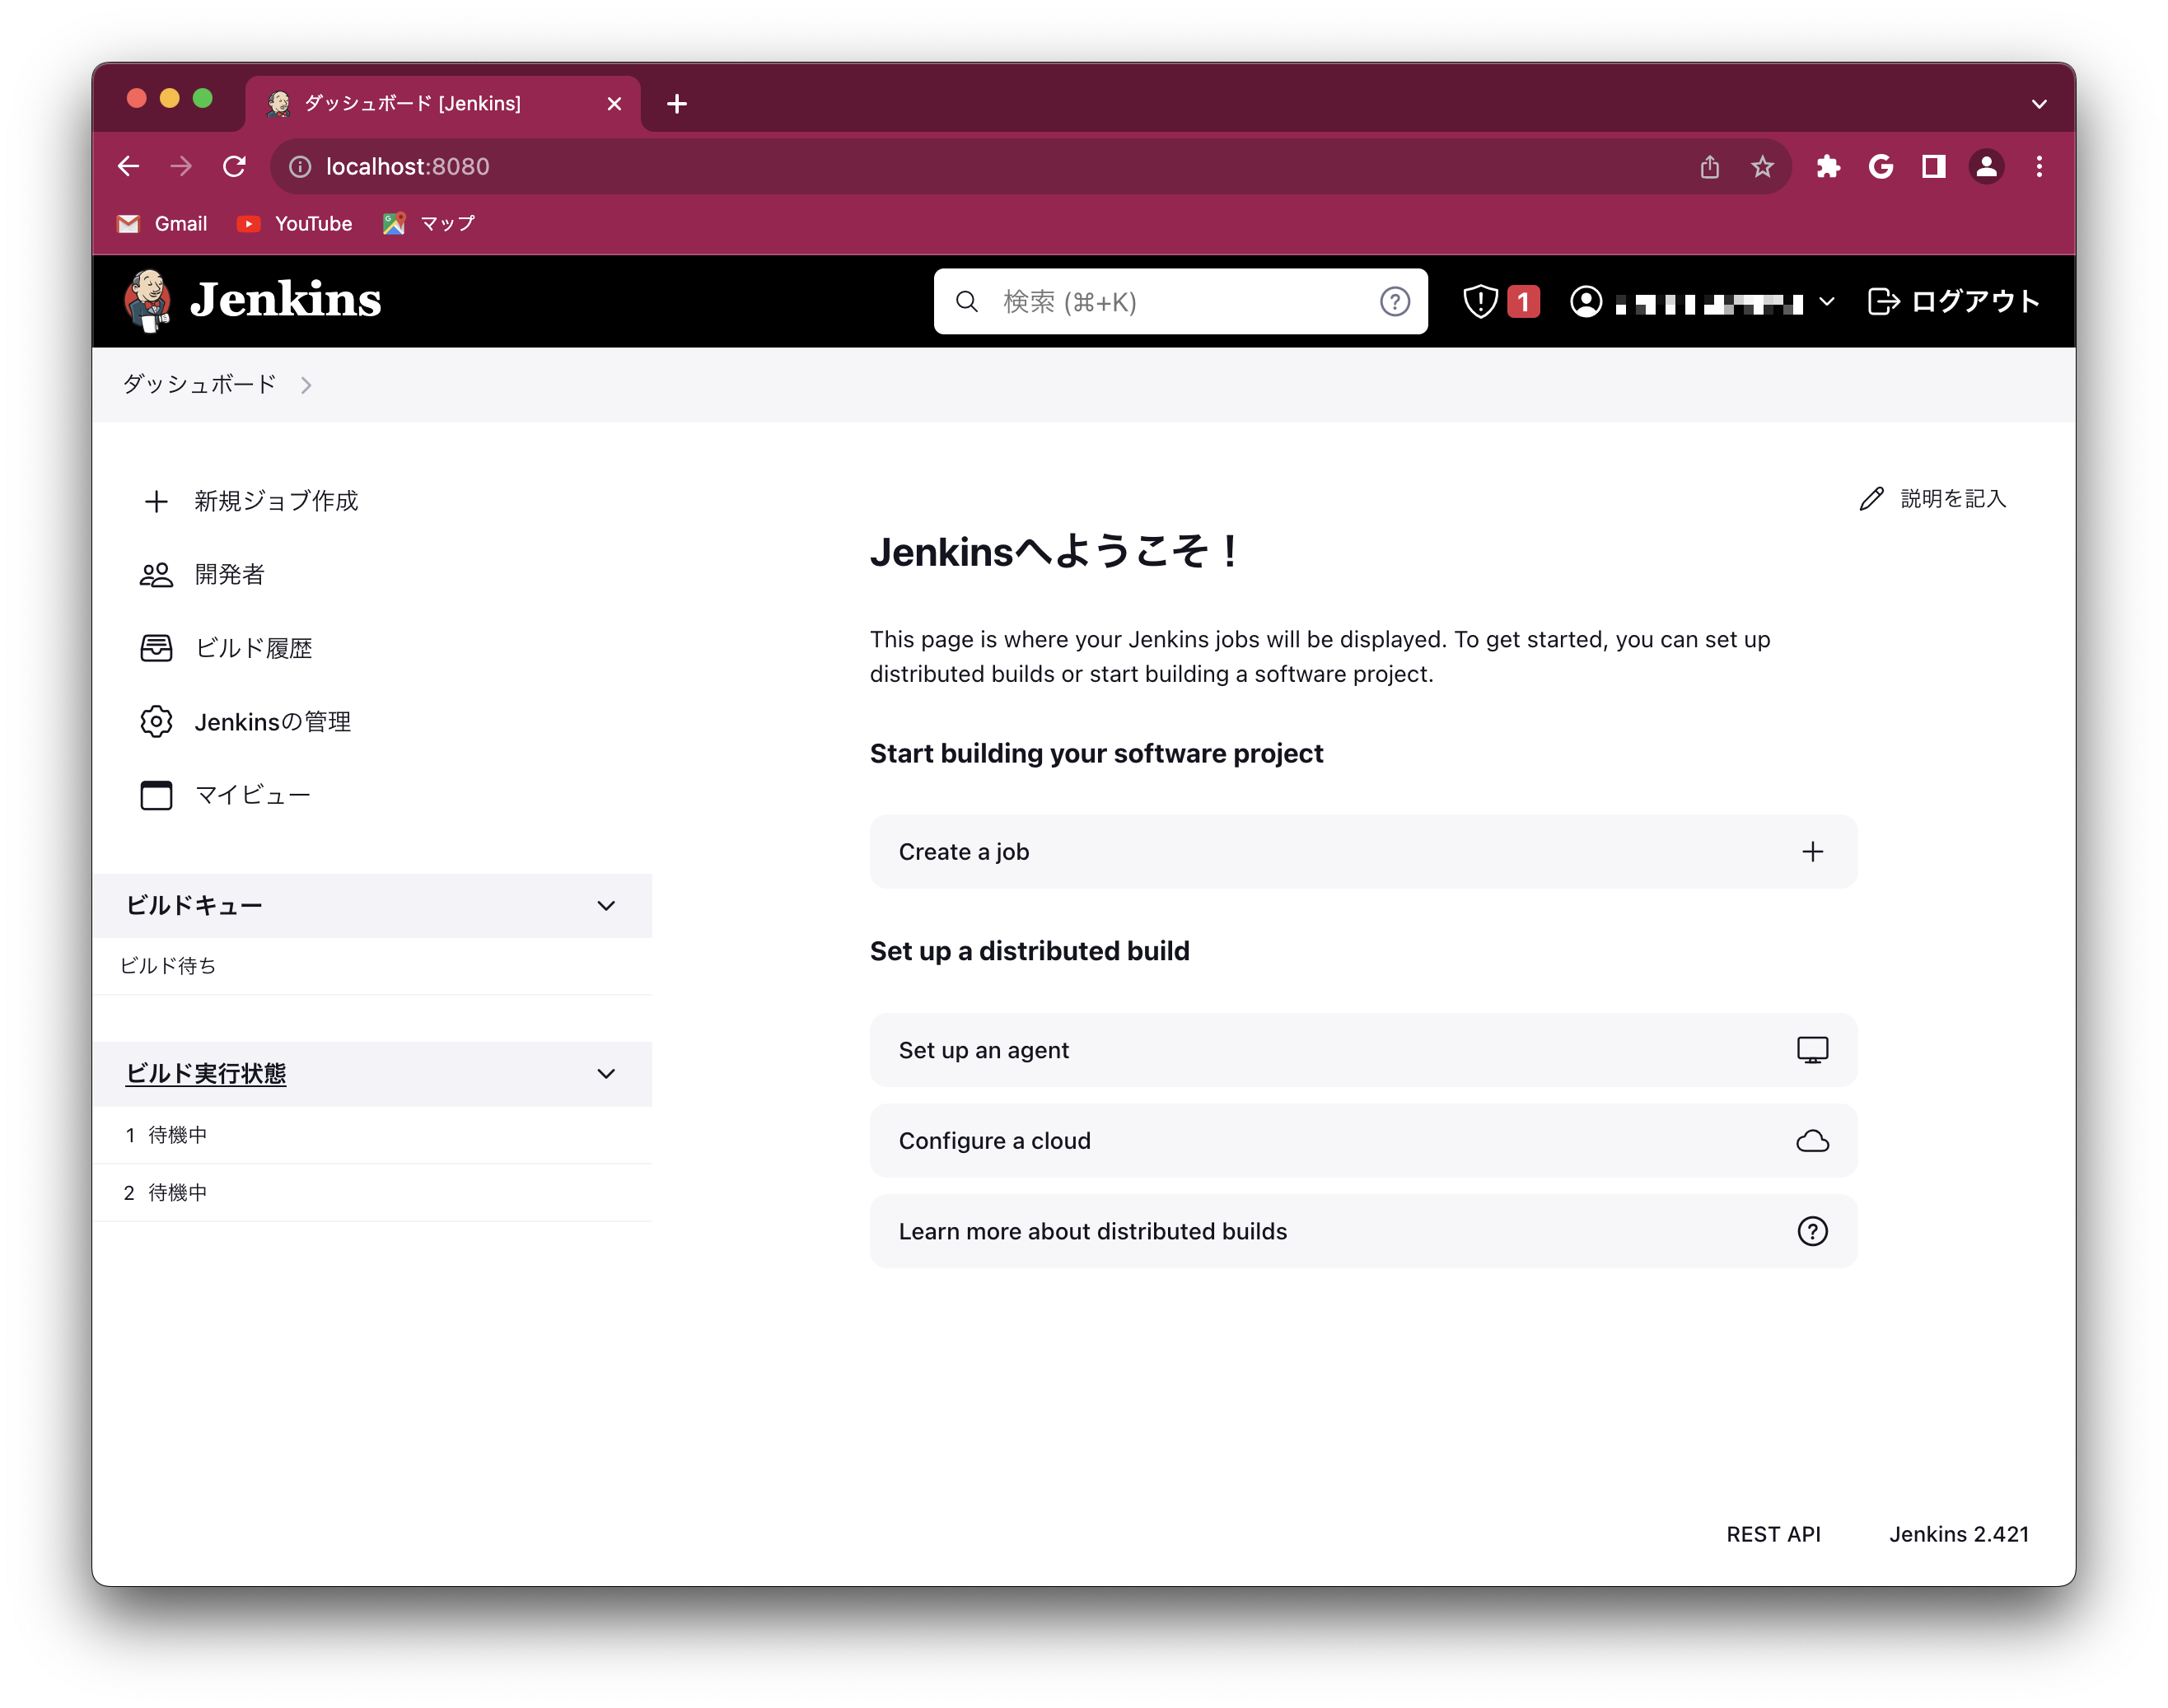Click the people icon beside 開発者

156,575
